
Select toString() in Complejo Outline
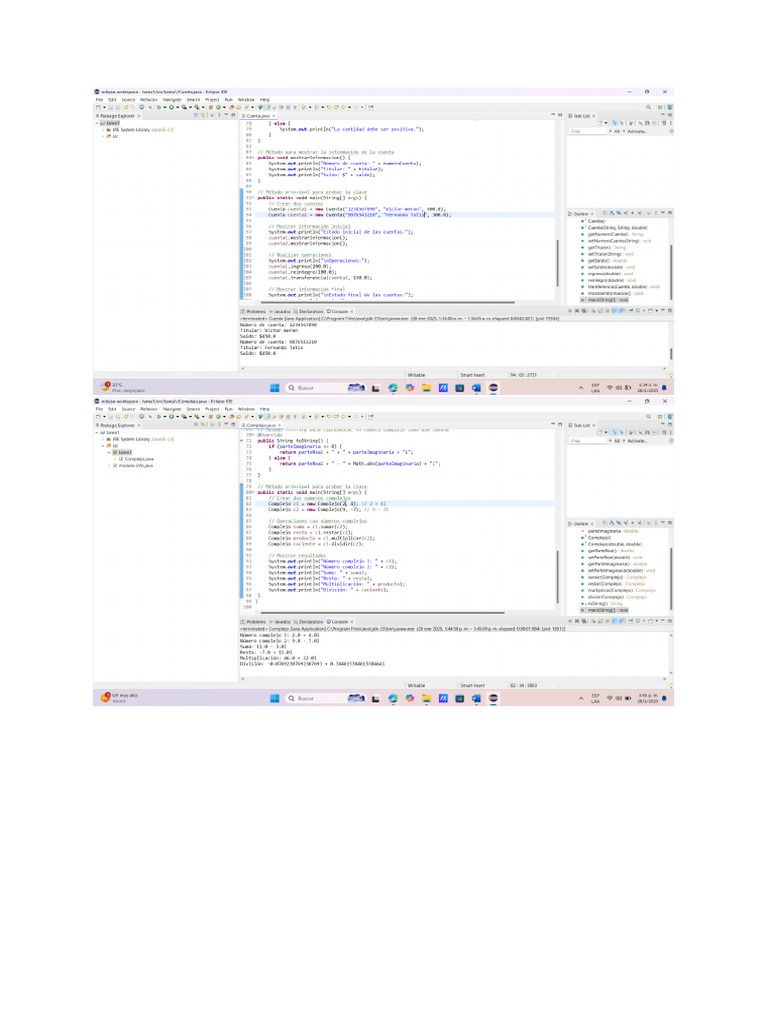(x=601, y=603)
